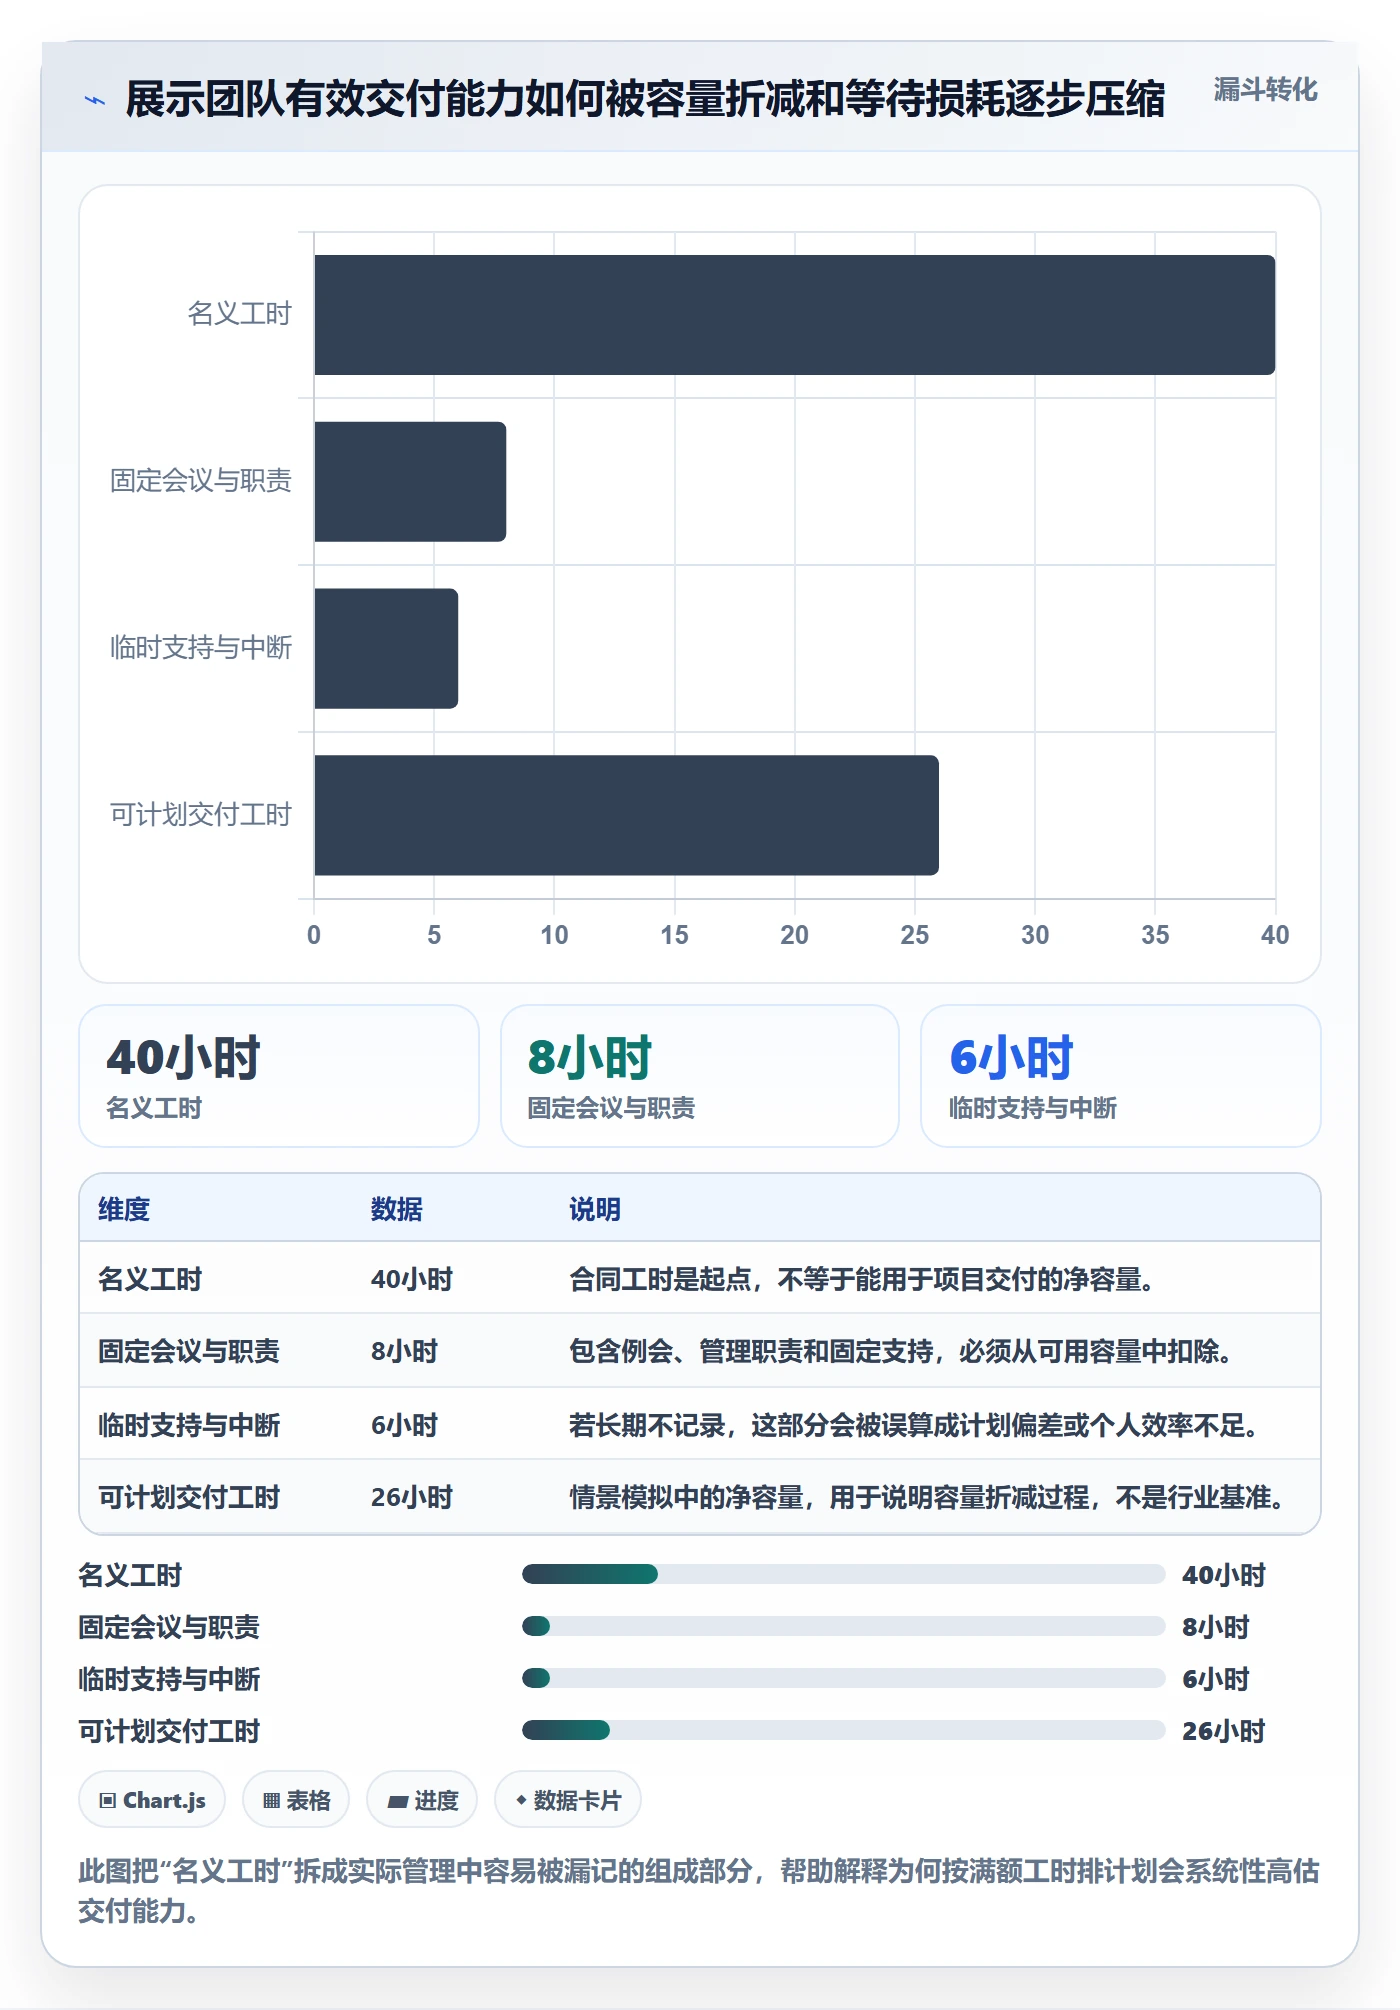The width and height of the screenshot is (1400, 2010).
Task: Select the 6小时 临时支持与中断 data card
Action: pyautogui.click(x=1121, y=1076)
